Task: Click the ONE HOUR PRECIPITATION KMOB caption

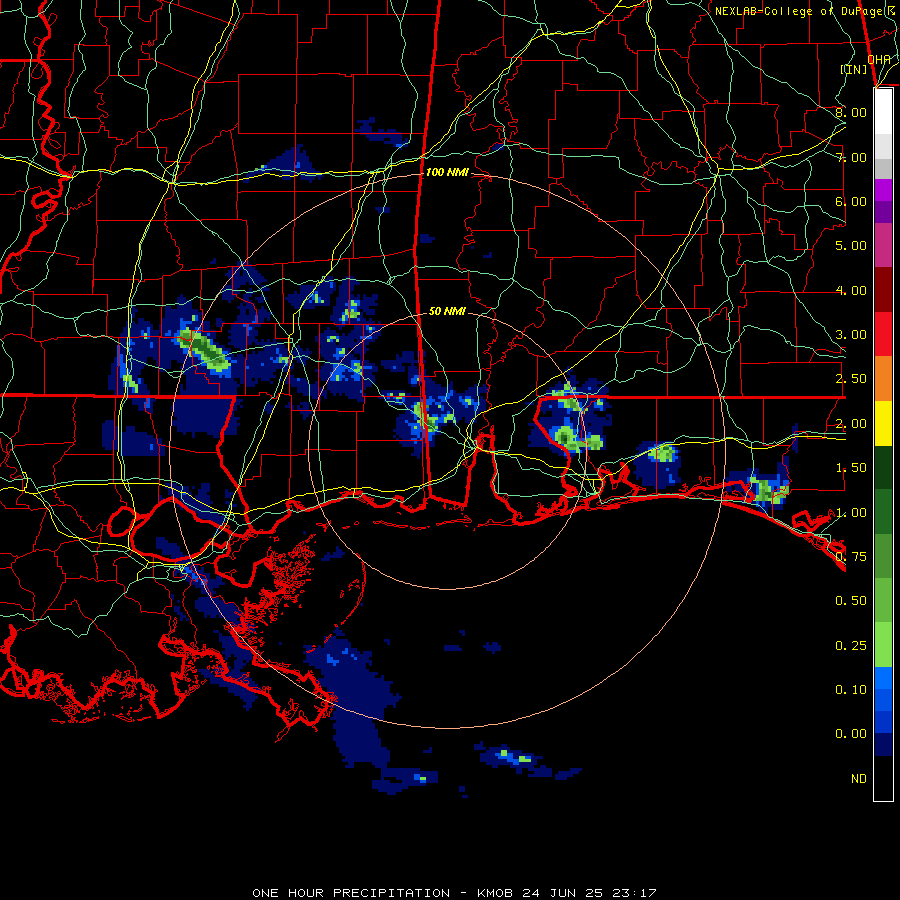Action: point(454,893)
